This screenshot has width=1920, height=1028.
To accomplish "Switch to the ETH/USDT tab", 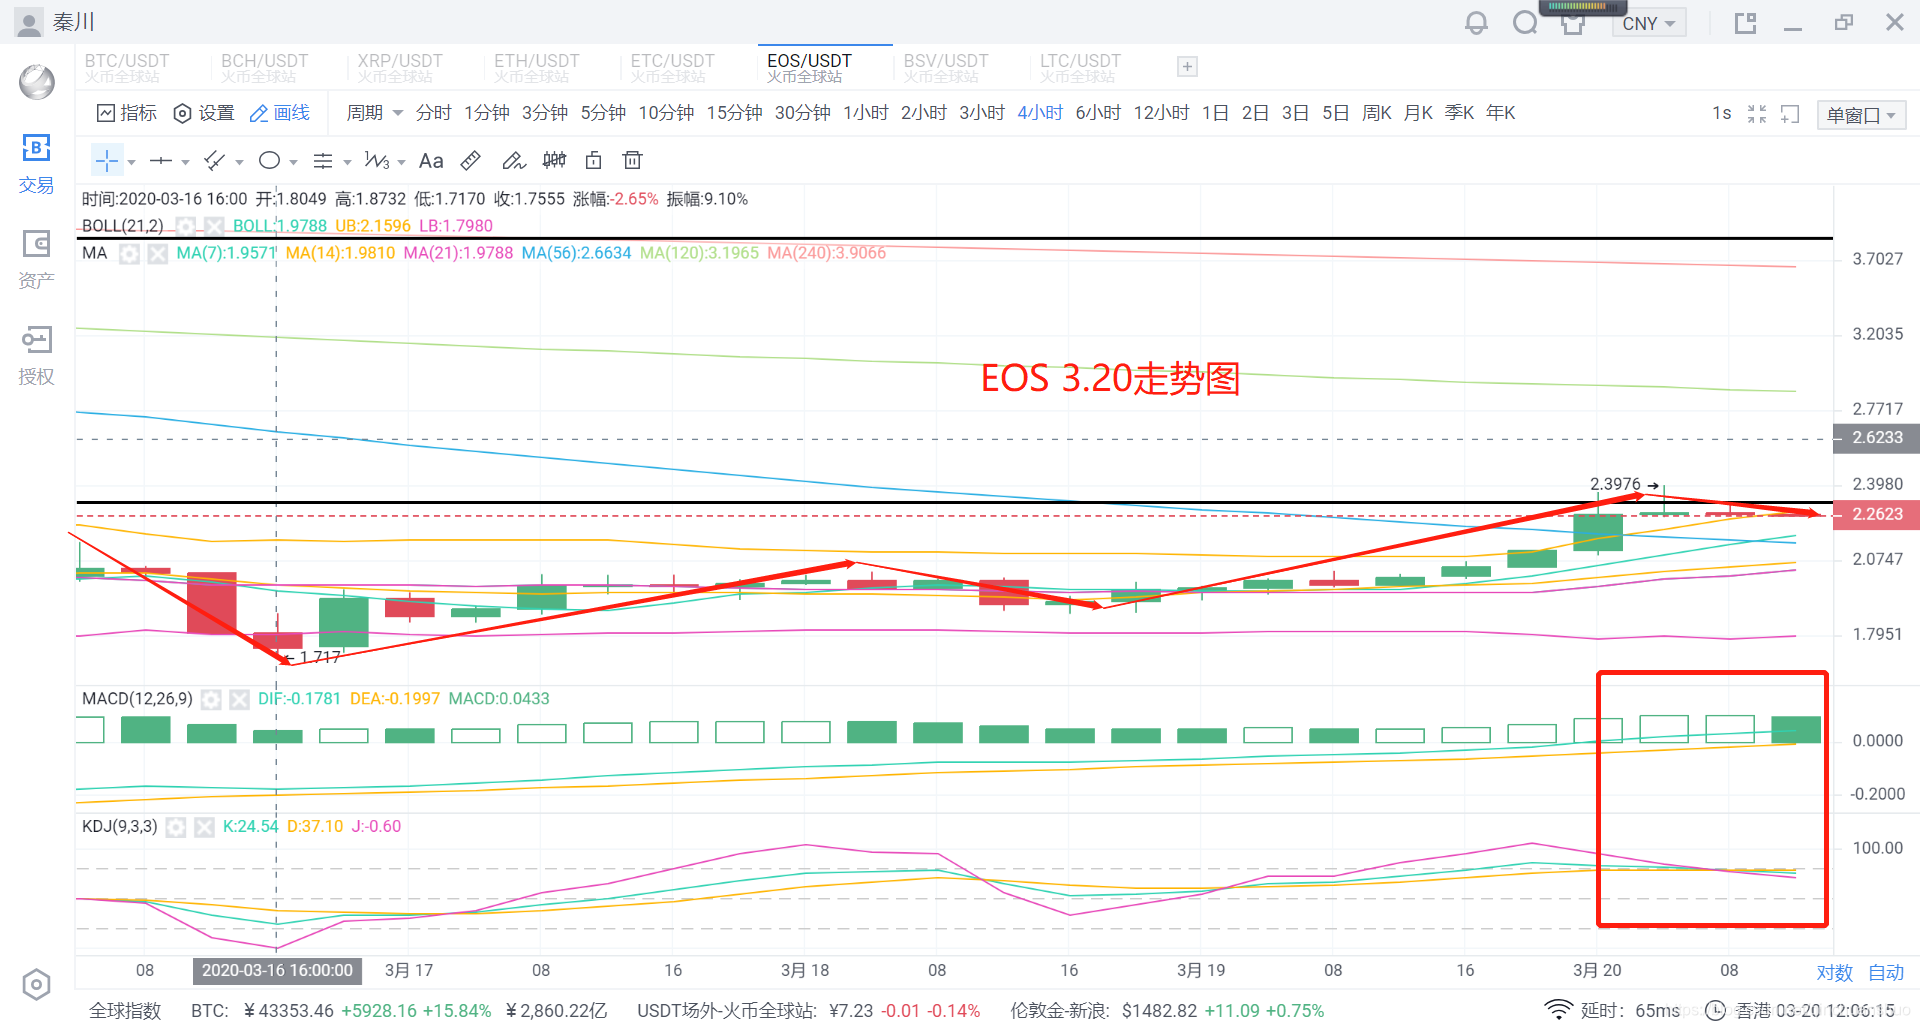I will [537, 67].
